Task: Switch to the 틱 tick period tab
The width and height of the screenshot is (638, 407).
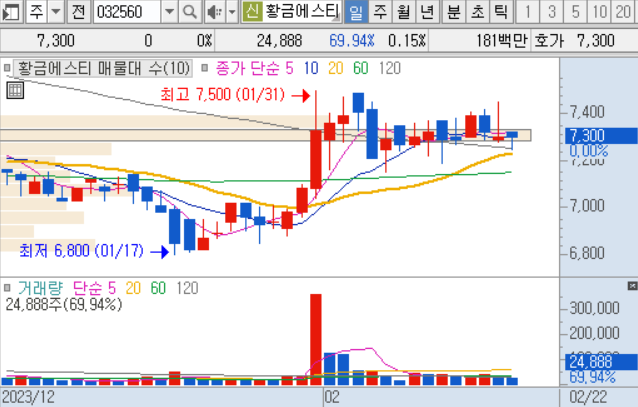Action: tap(501, 12)
